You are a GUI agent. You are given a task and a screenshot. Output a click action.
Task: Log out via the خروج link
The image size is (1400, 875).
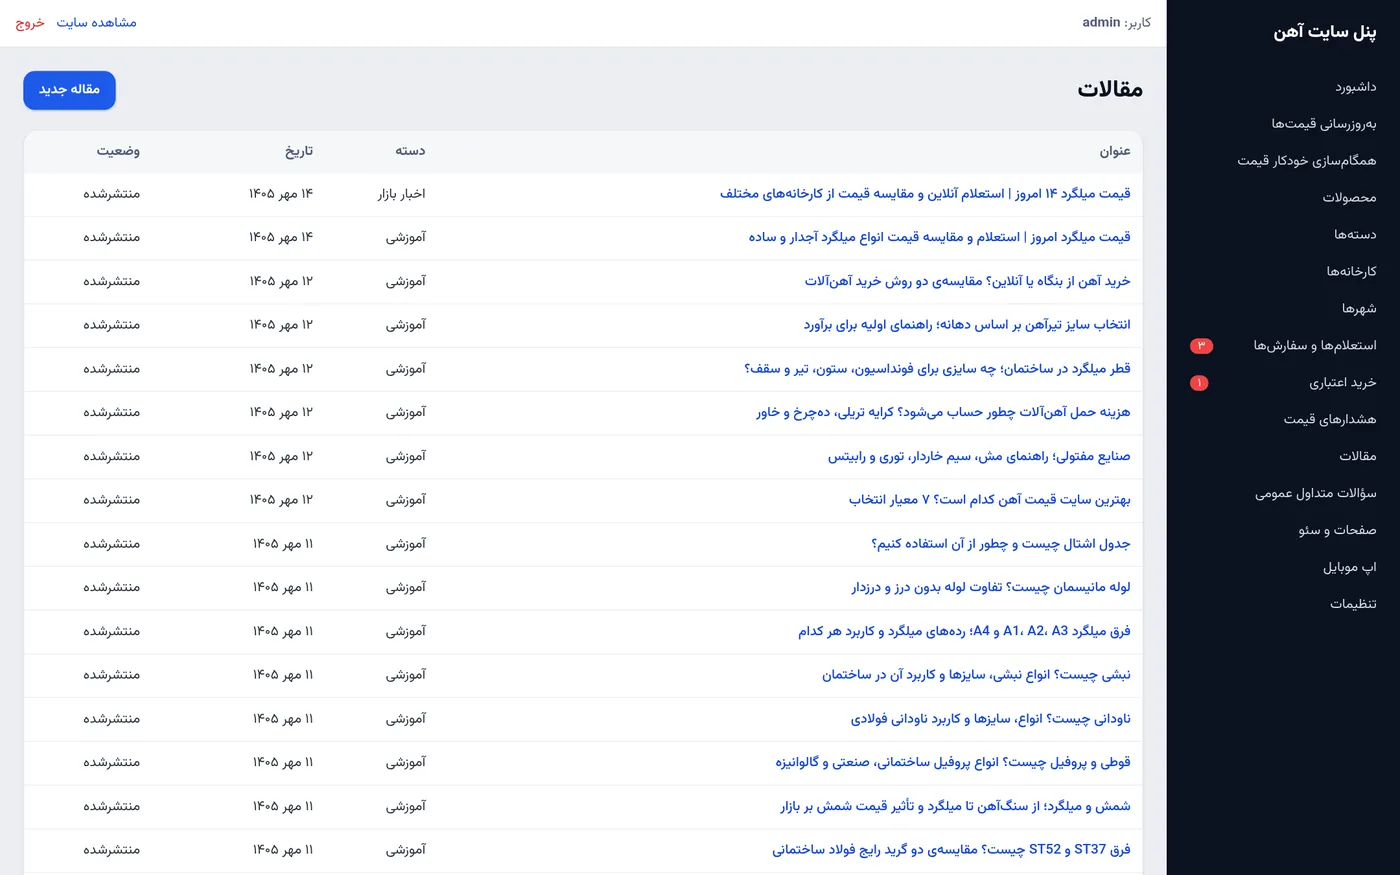click(x=30, y=22)
